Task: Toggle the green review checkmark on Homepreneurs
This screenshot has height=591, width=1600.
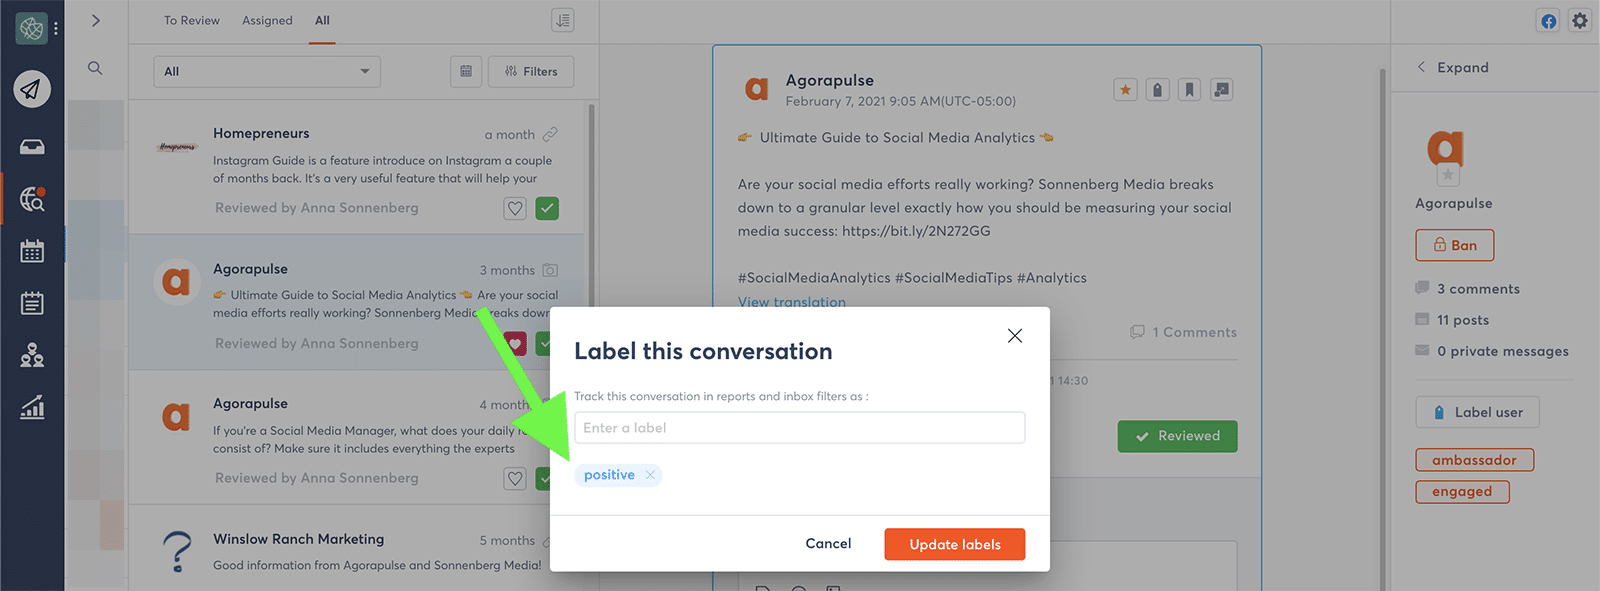Action: click(x=547, y=208)
